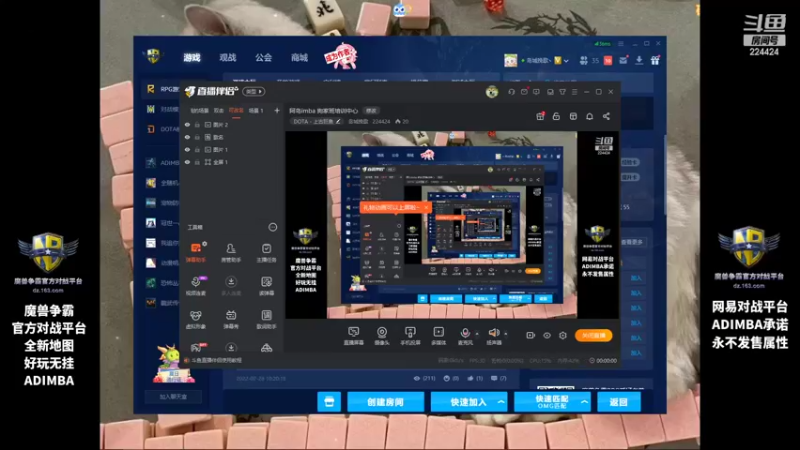Open hamburger menu in streaming window title bar
Image resolution: width=800 pixels, height=450 pixels.
[x=574, y=92]
